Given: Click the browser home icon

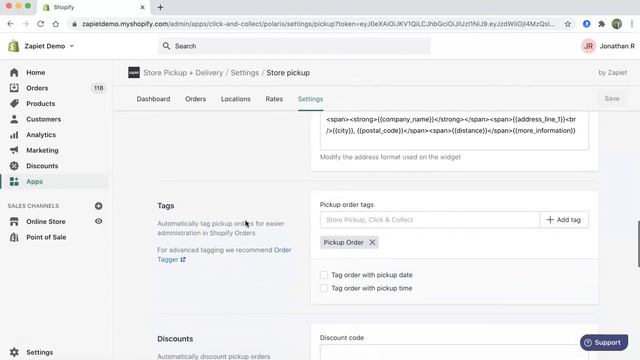Looking at the screenshot, I should pyautogui.click(x=56, y=24).
